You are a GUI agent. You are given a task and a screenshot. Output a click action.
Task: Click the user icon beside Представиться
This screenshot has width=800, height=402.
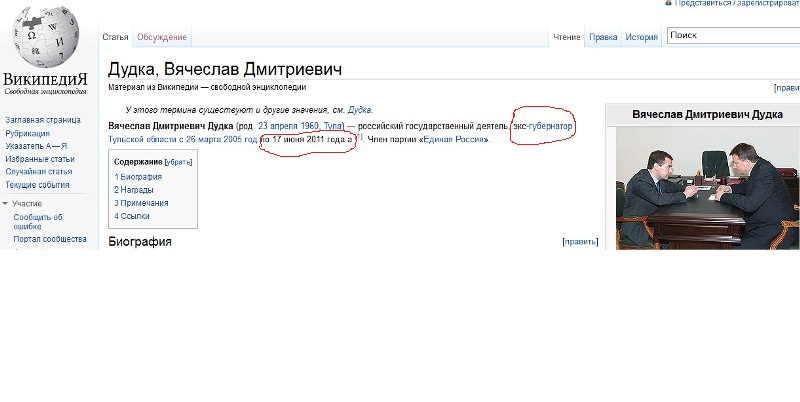(x=669, y=3)
